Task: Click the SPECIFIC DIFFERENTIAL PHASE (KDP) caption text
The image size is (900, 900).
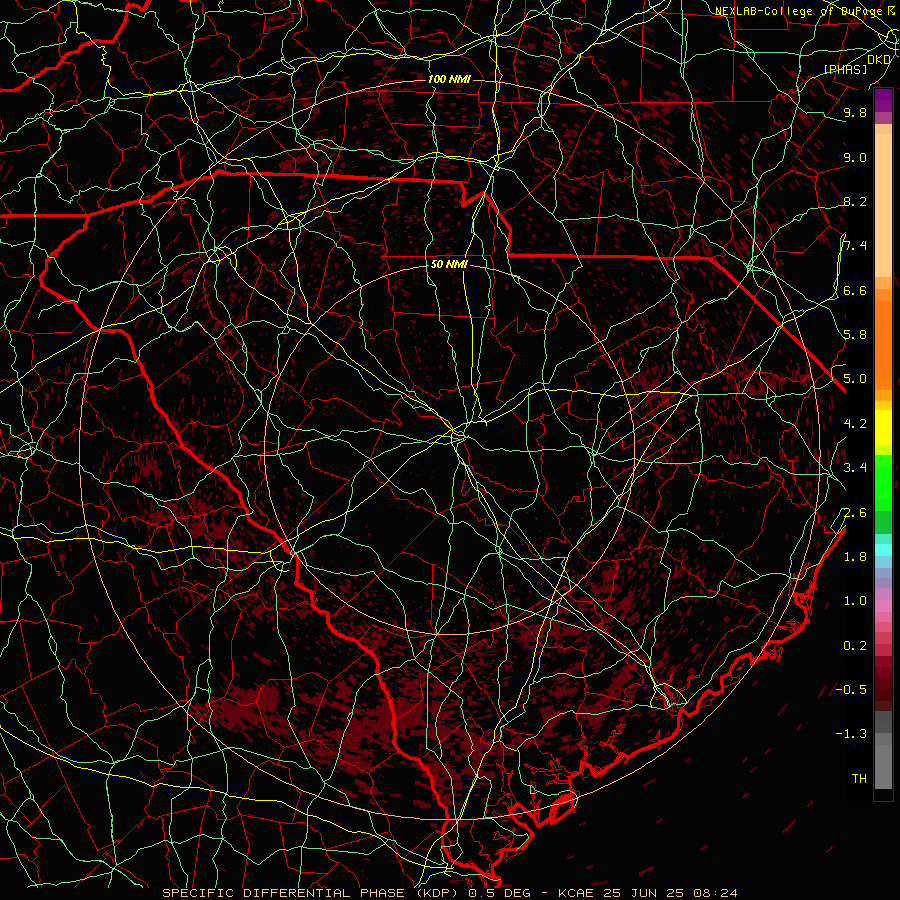Action: [x=312, y=893]
